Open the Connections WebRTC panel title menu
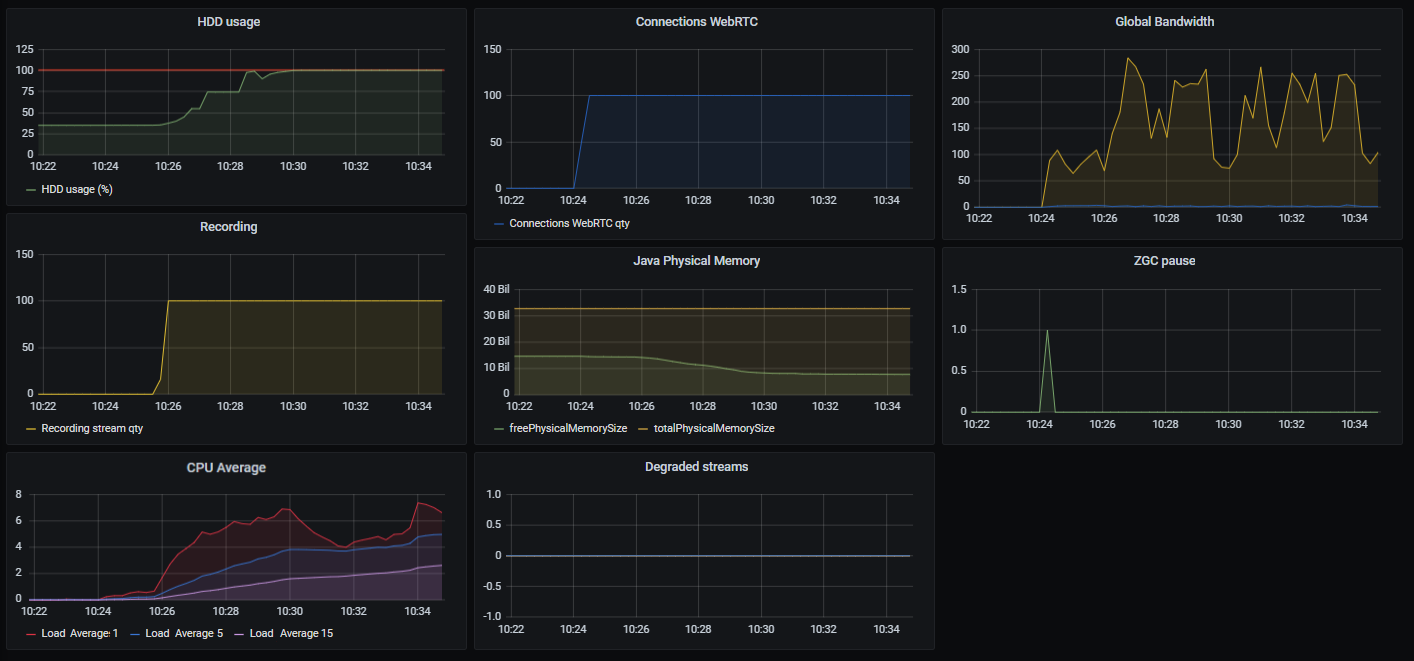This screenshot has height=661, width=1414. pos(697,21)
